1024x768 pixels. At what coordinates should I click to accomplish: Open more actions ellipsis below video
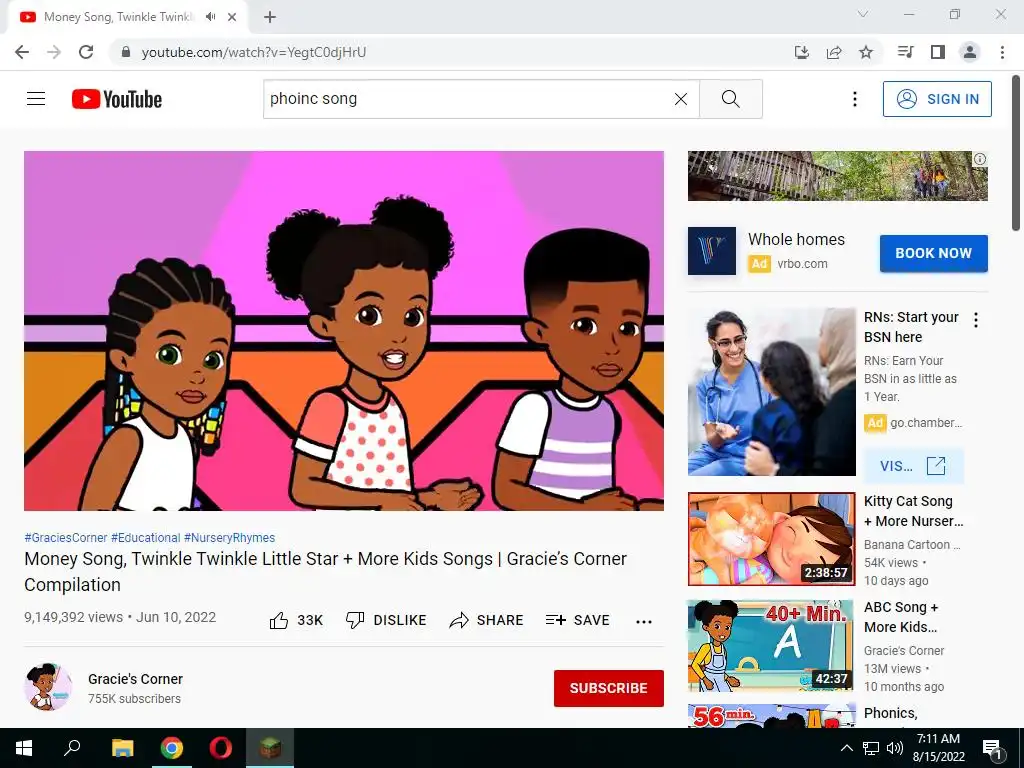[644, 621]
